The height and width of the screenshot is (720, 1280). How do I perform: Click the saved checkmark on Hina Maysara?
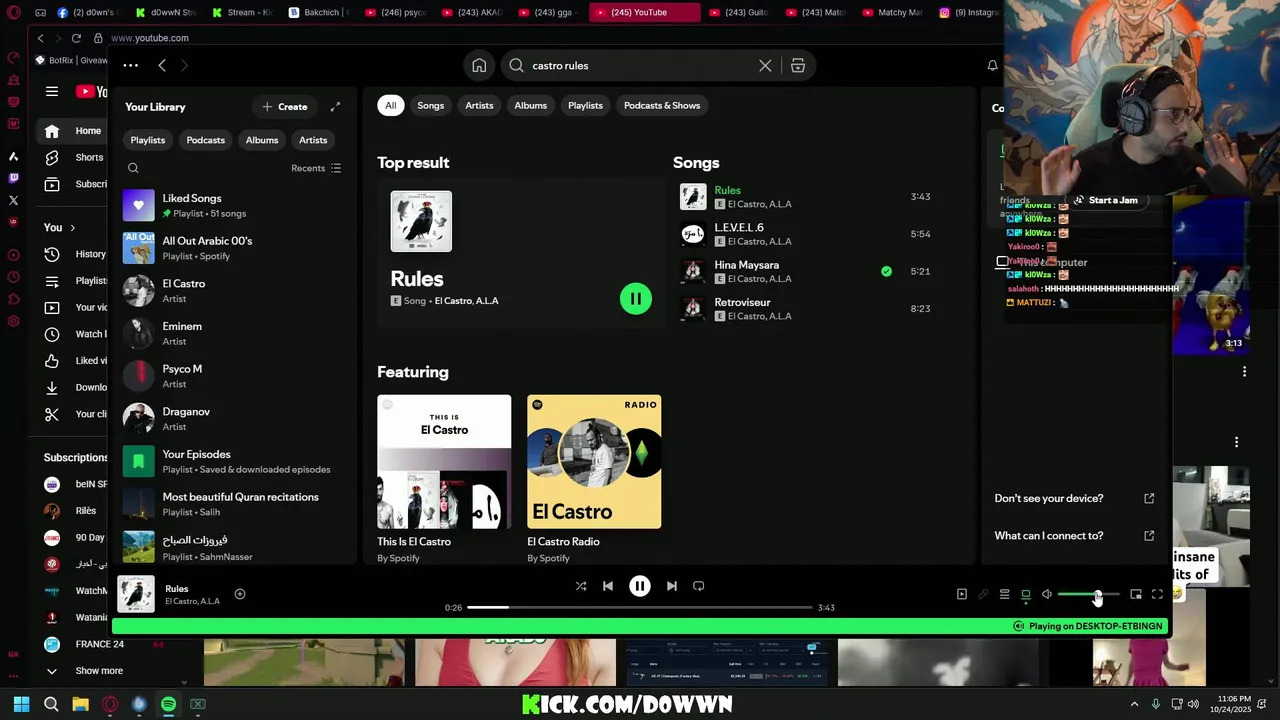(x=886, y=271)
